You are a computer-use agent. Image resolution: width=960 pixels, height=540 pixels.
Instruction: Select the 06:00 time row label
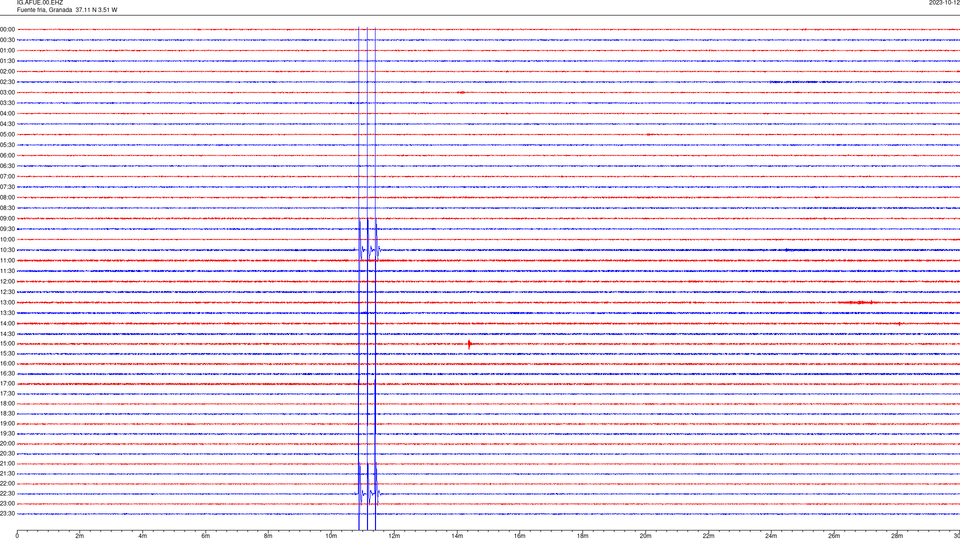[x=7, y=156]
